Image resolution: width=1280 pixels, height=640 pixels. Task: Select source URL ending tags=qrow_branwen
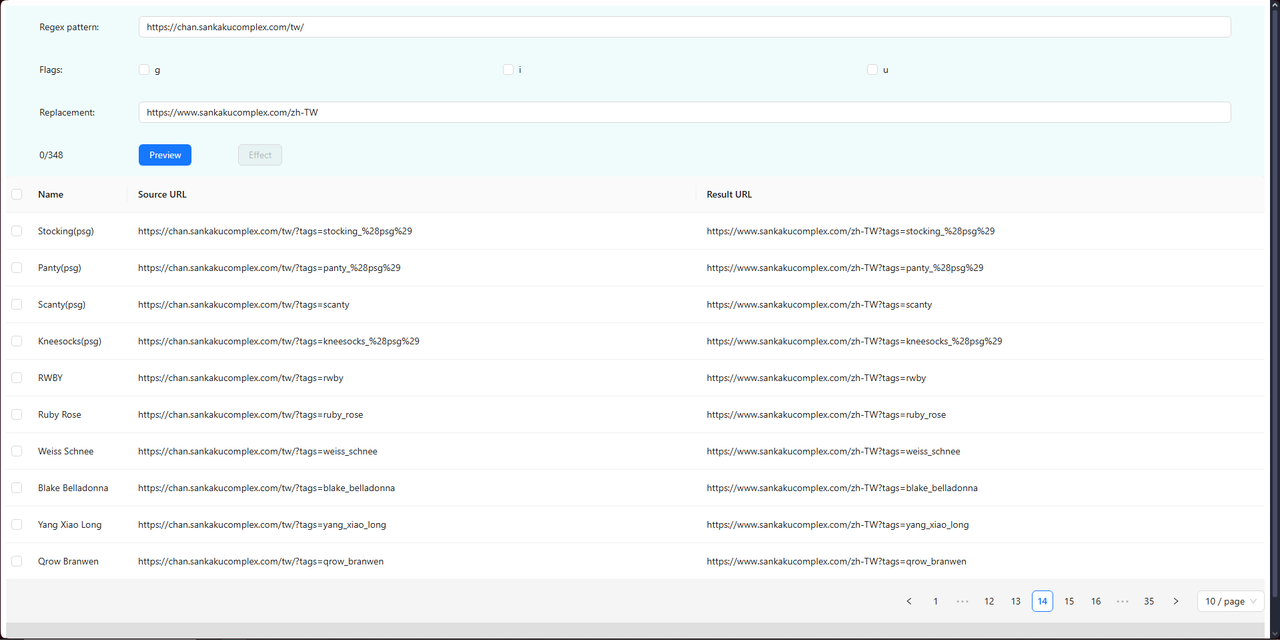coord(260,561)
